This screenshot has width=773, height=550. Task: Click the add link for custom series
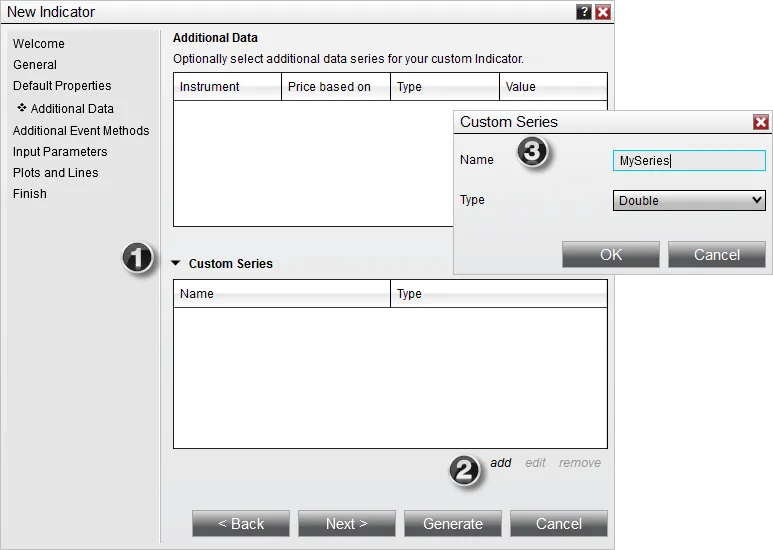point(500,463)
